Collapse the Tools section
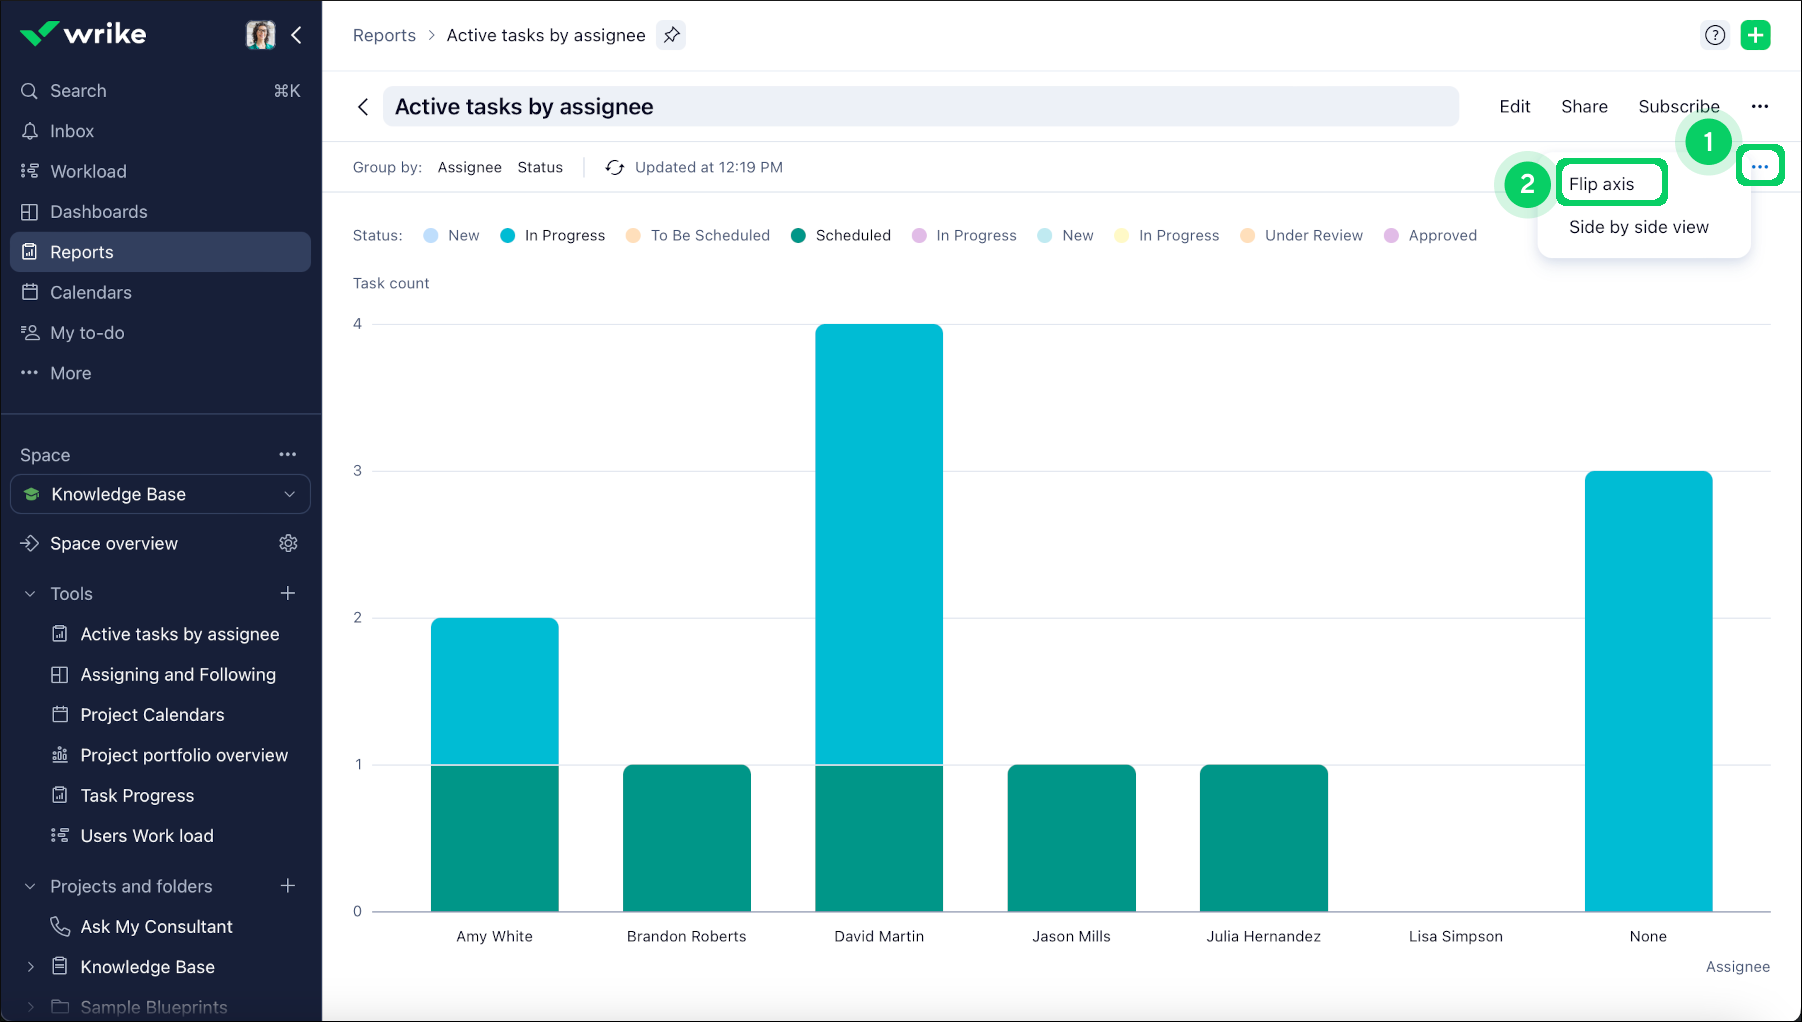1802x1022 pixels. (x=29, y=593)
